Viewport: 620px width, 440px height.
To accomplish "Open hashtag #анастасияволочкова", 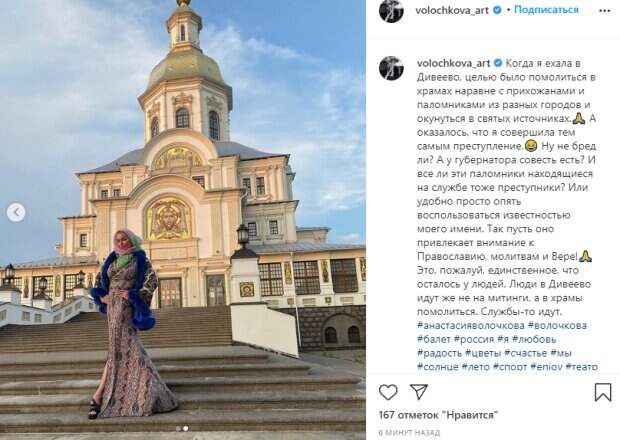I will (471, 326).
